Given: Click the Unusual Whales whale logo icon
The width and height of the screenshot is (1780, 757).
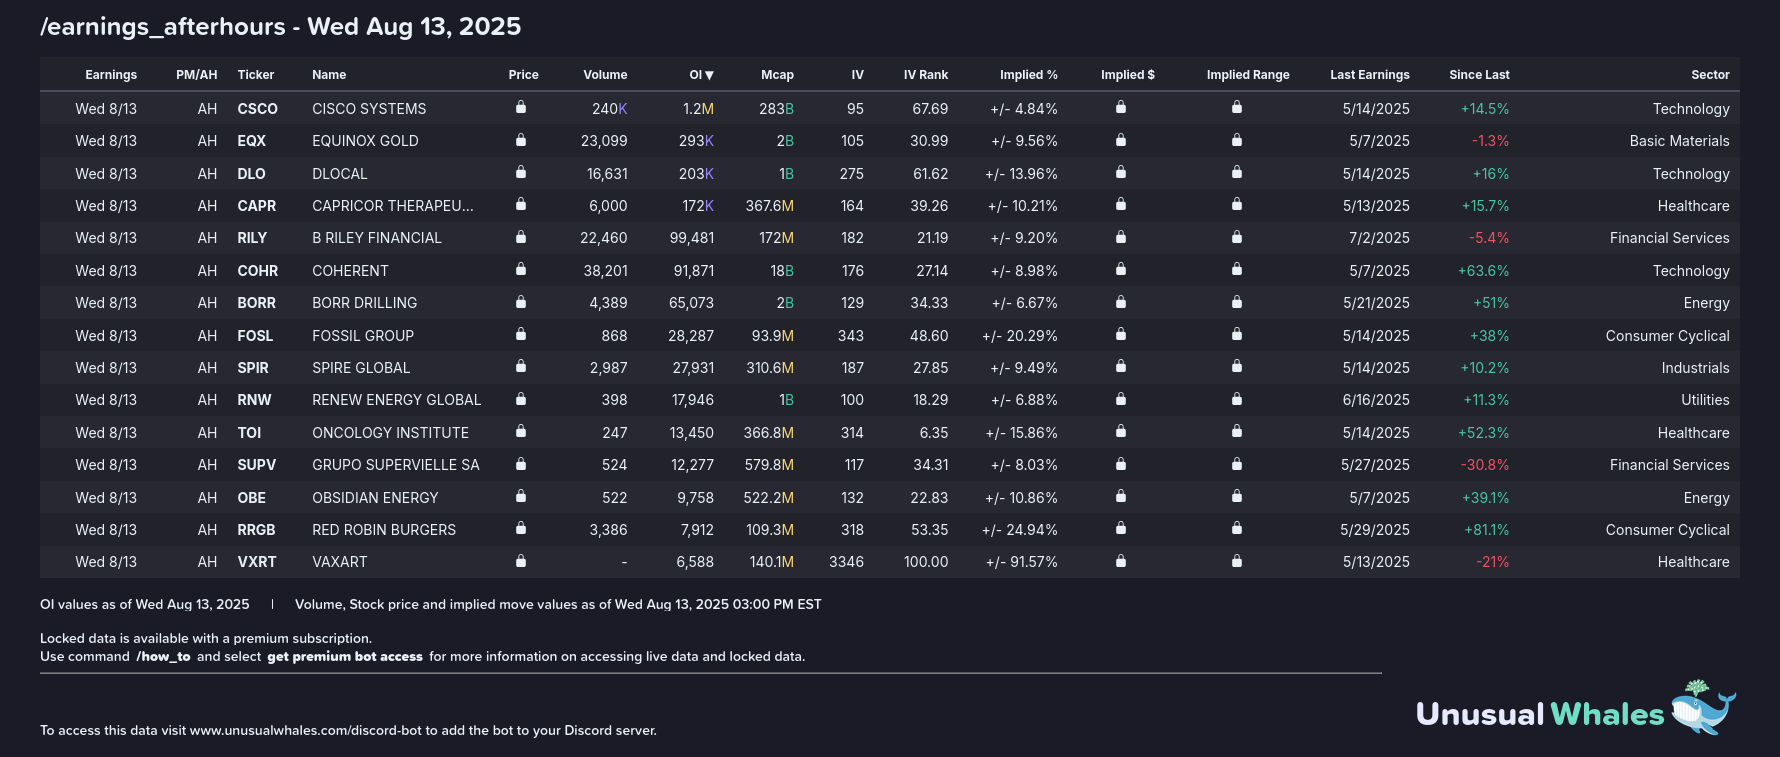Looking at the screenshot, I should 1703,708.
